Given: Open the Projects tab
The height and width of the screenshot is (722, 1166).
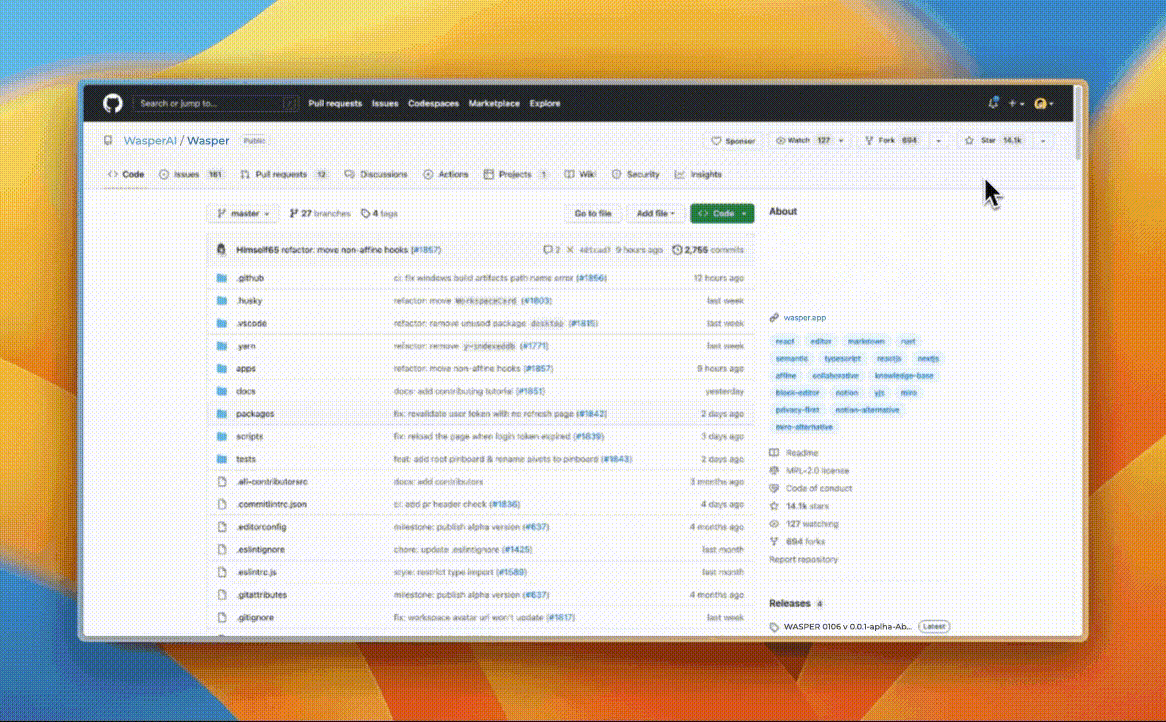Looking at the screenshot, I should tap(515, 174).
